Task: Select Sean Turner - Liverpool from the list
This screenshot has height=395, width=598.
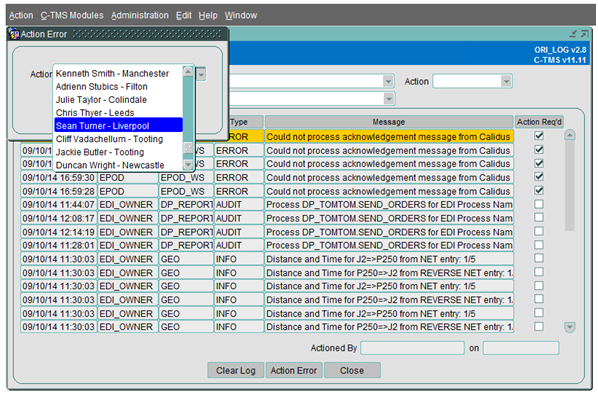Action: tap(118, 126)
